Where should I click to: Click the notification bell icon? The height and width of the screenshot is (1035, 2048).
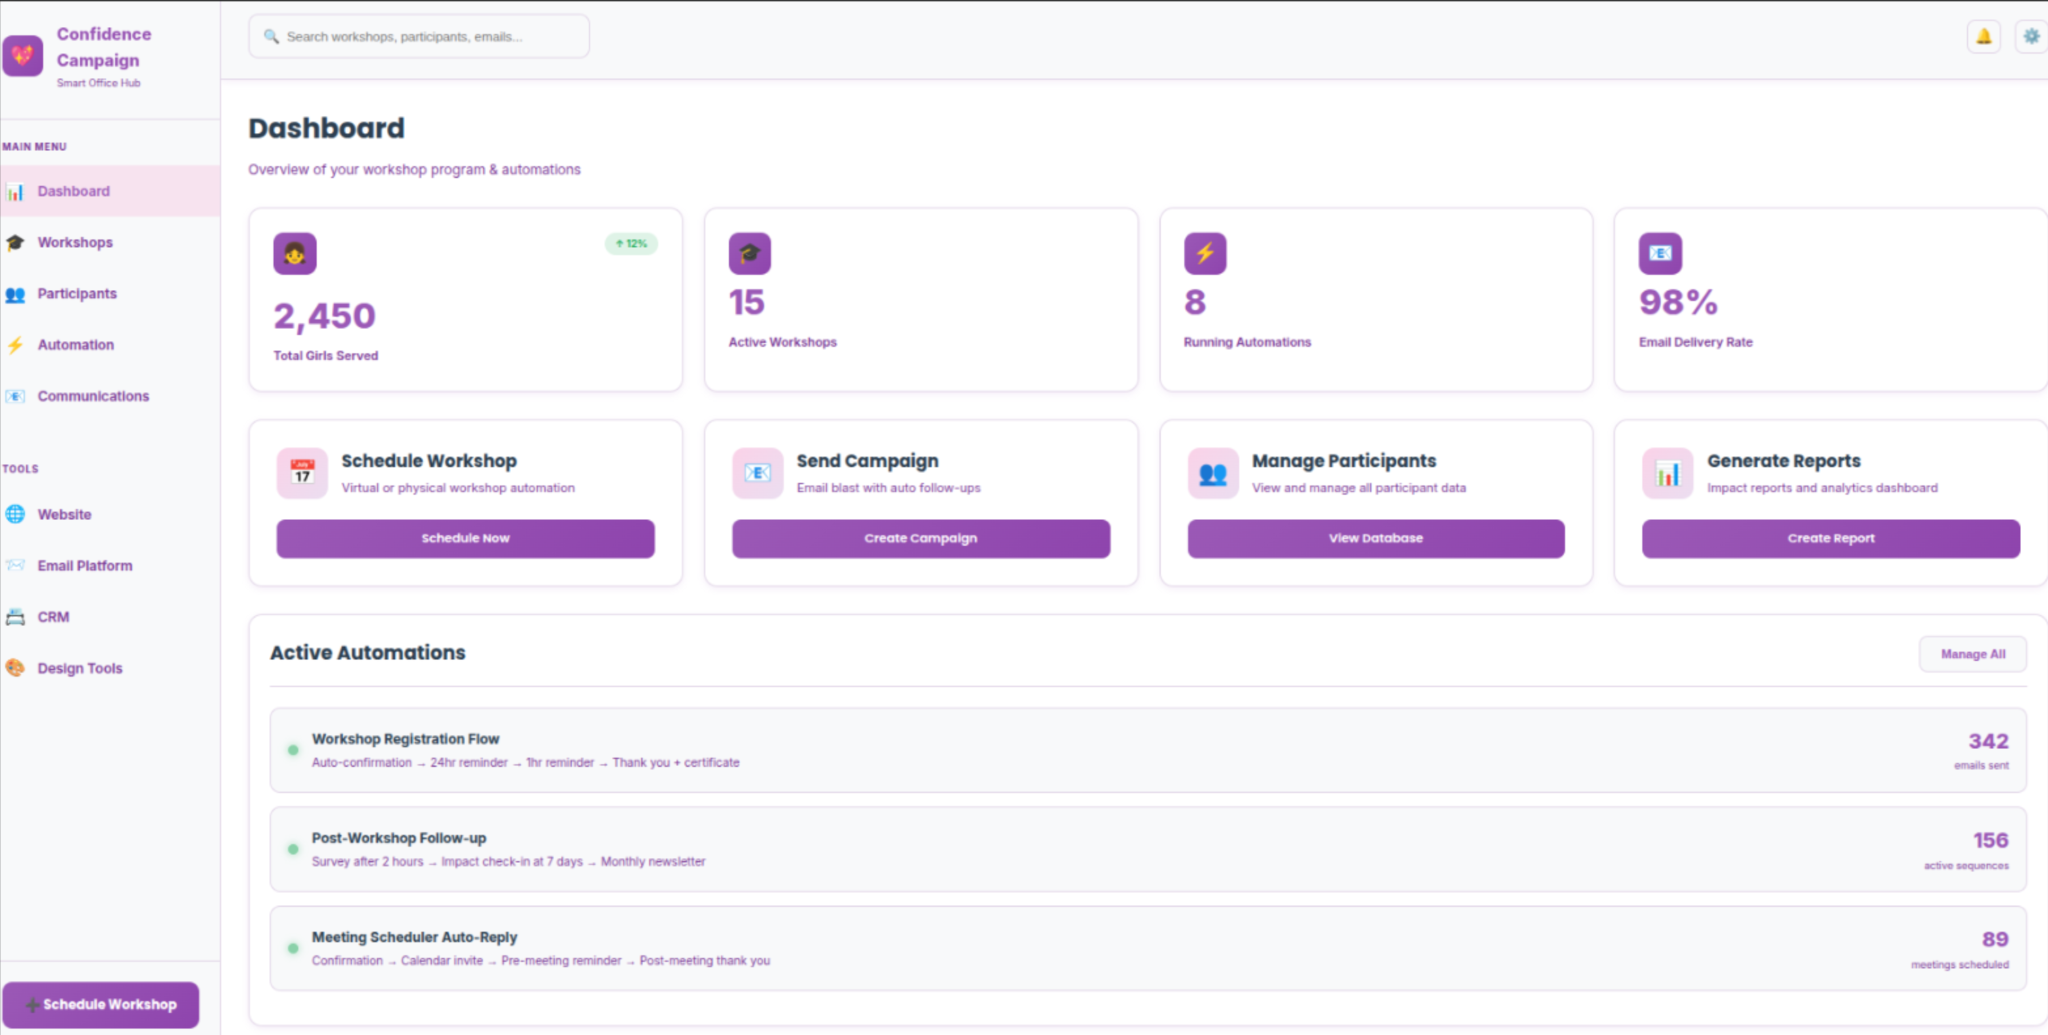point(1984,37)
